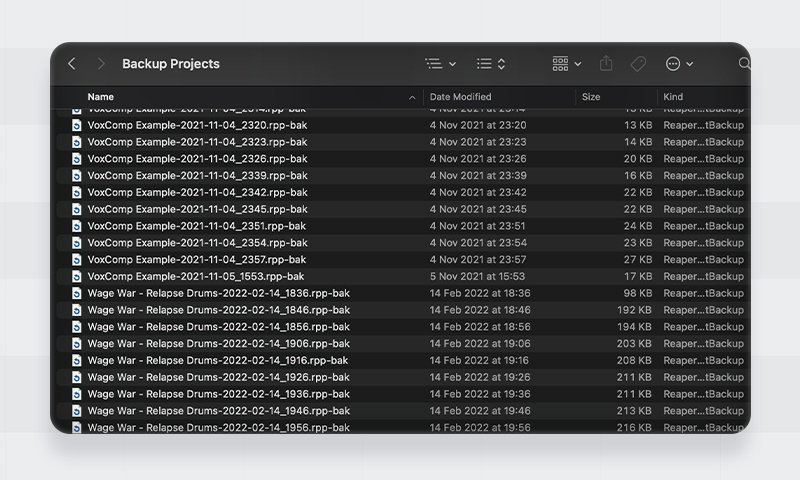Image resolution: width=800 pixels, height=480 pixels.
Task: Click the Share toolbar icon
Action: point(606,63)
